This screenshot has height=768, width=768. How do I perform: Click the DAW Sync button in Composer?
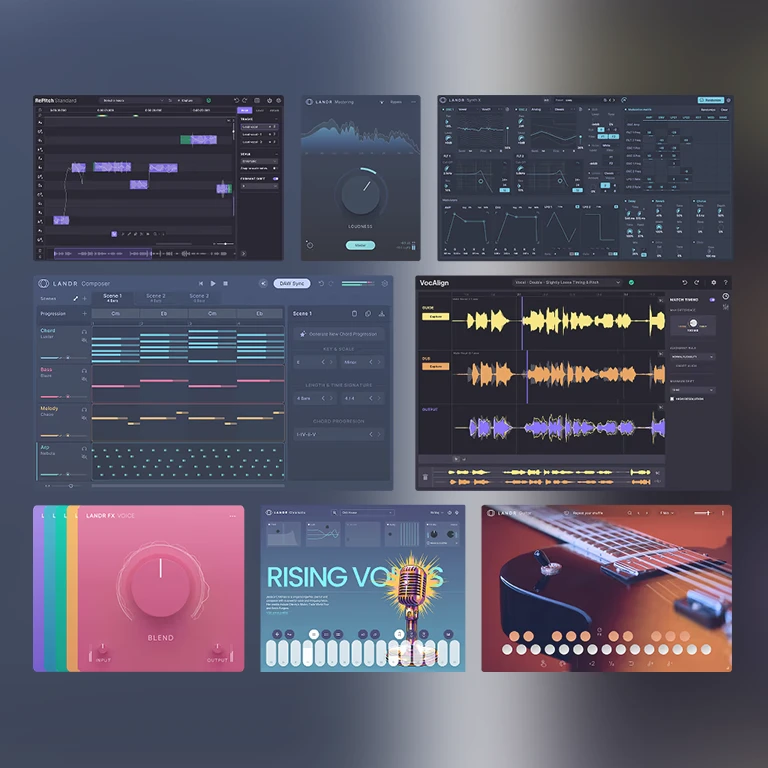point(292,283)
